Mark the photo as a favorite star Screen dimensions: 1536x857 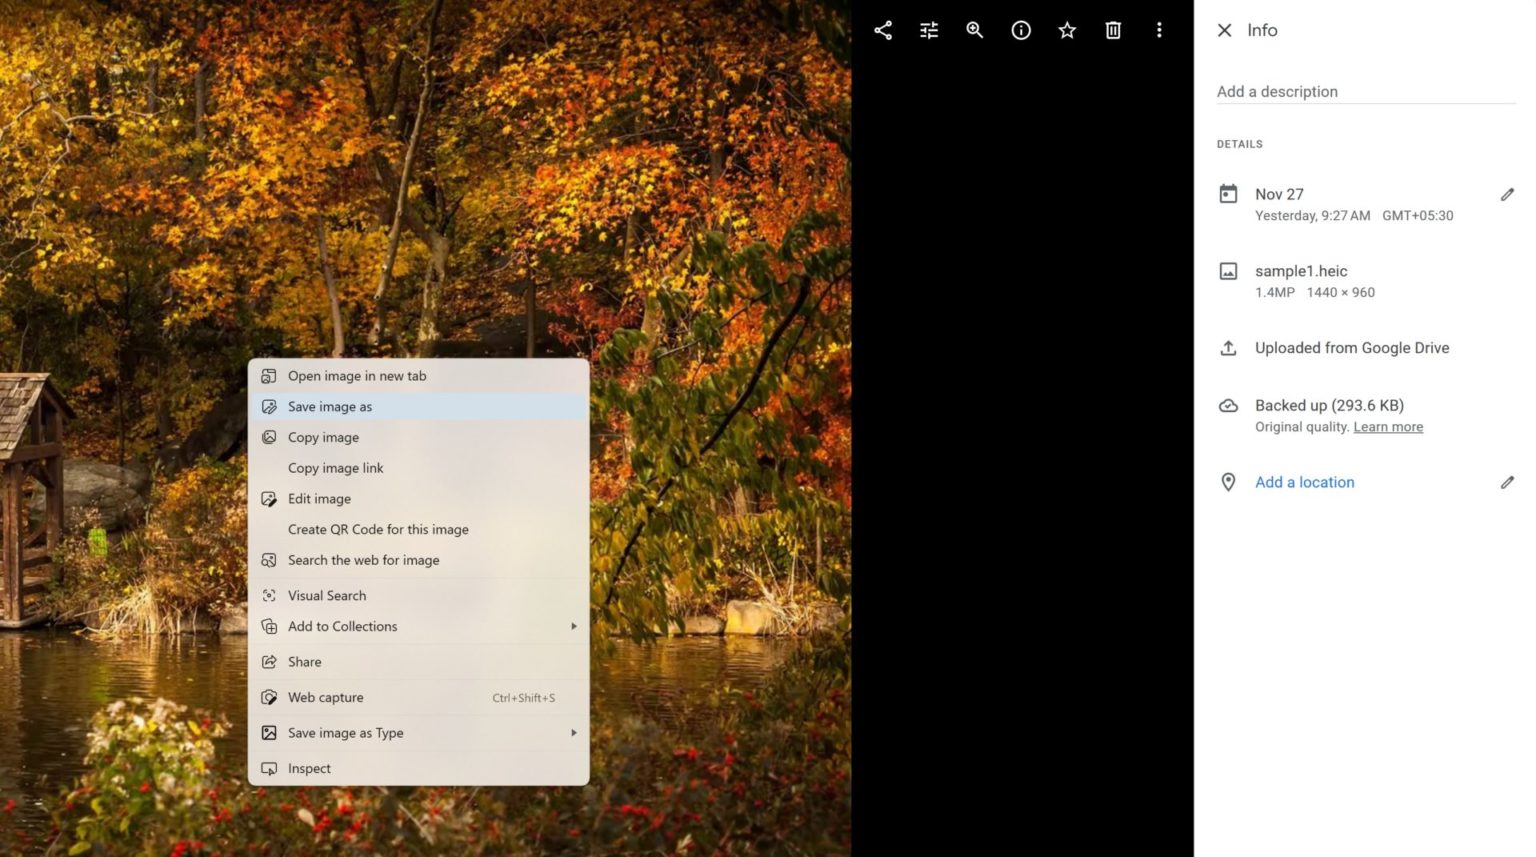1066,30
